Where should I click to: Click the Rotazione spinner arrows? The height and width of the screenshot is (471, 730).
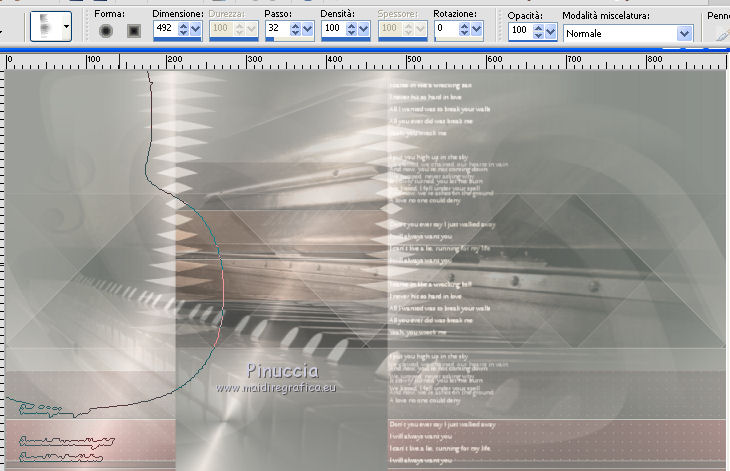click(x=464, y=29)
